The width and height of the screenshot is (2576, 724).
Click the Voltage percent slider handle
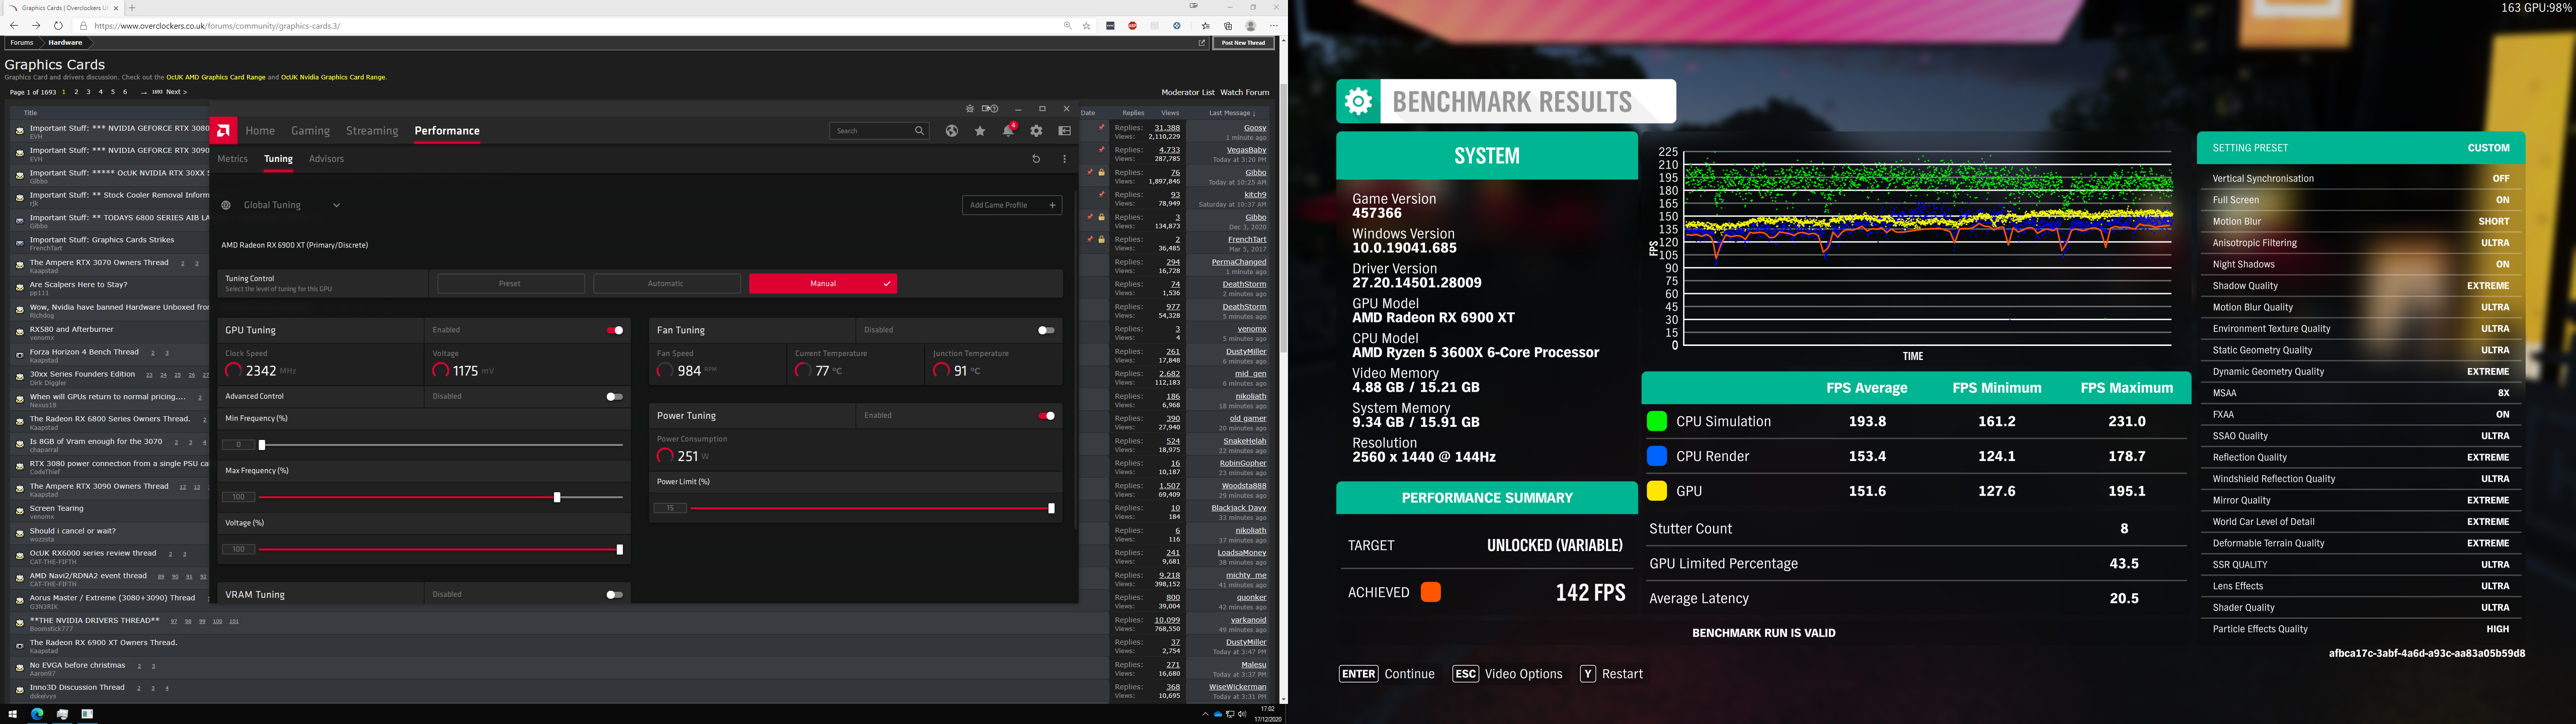click(x=620, y=550)
